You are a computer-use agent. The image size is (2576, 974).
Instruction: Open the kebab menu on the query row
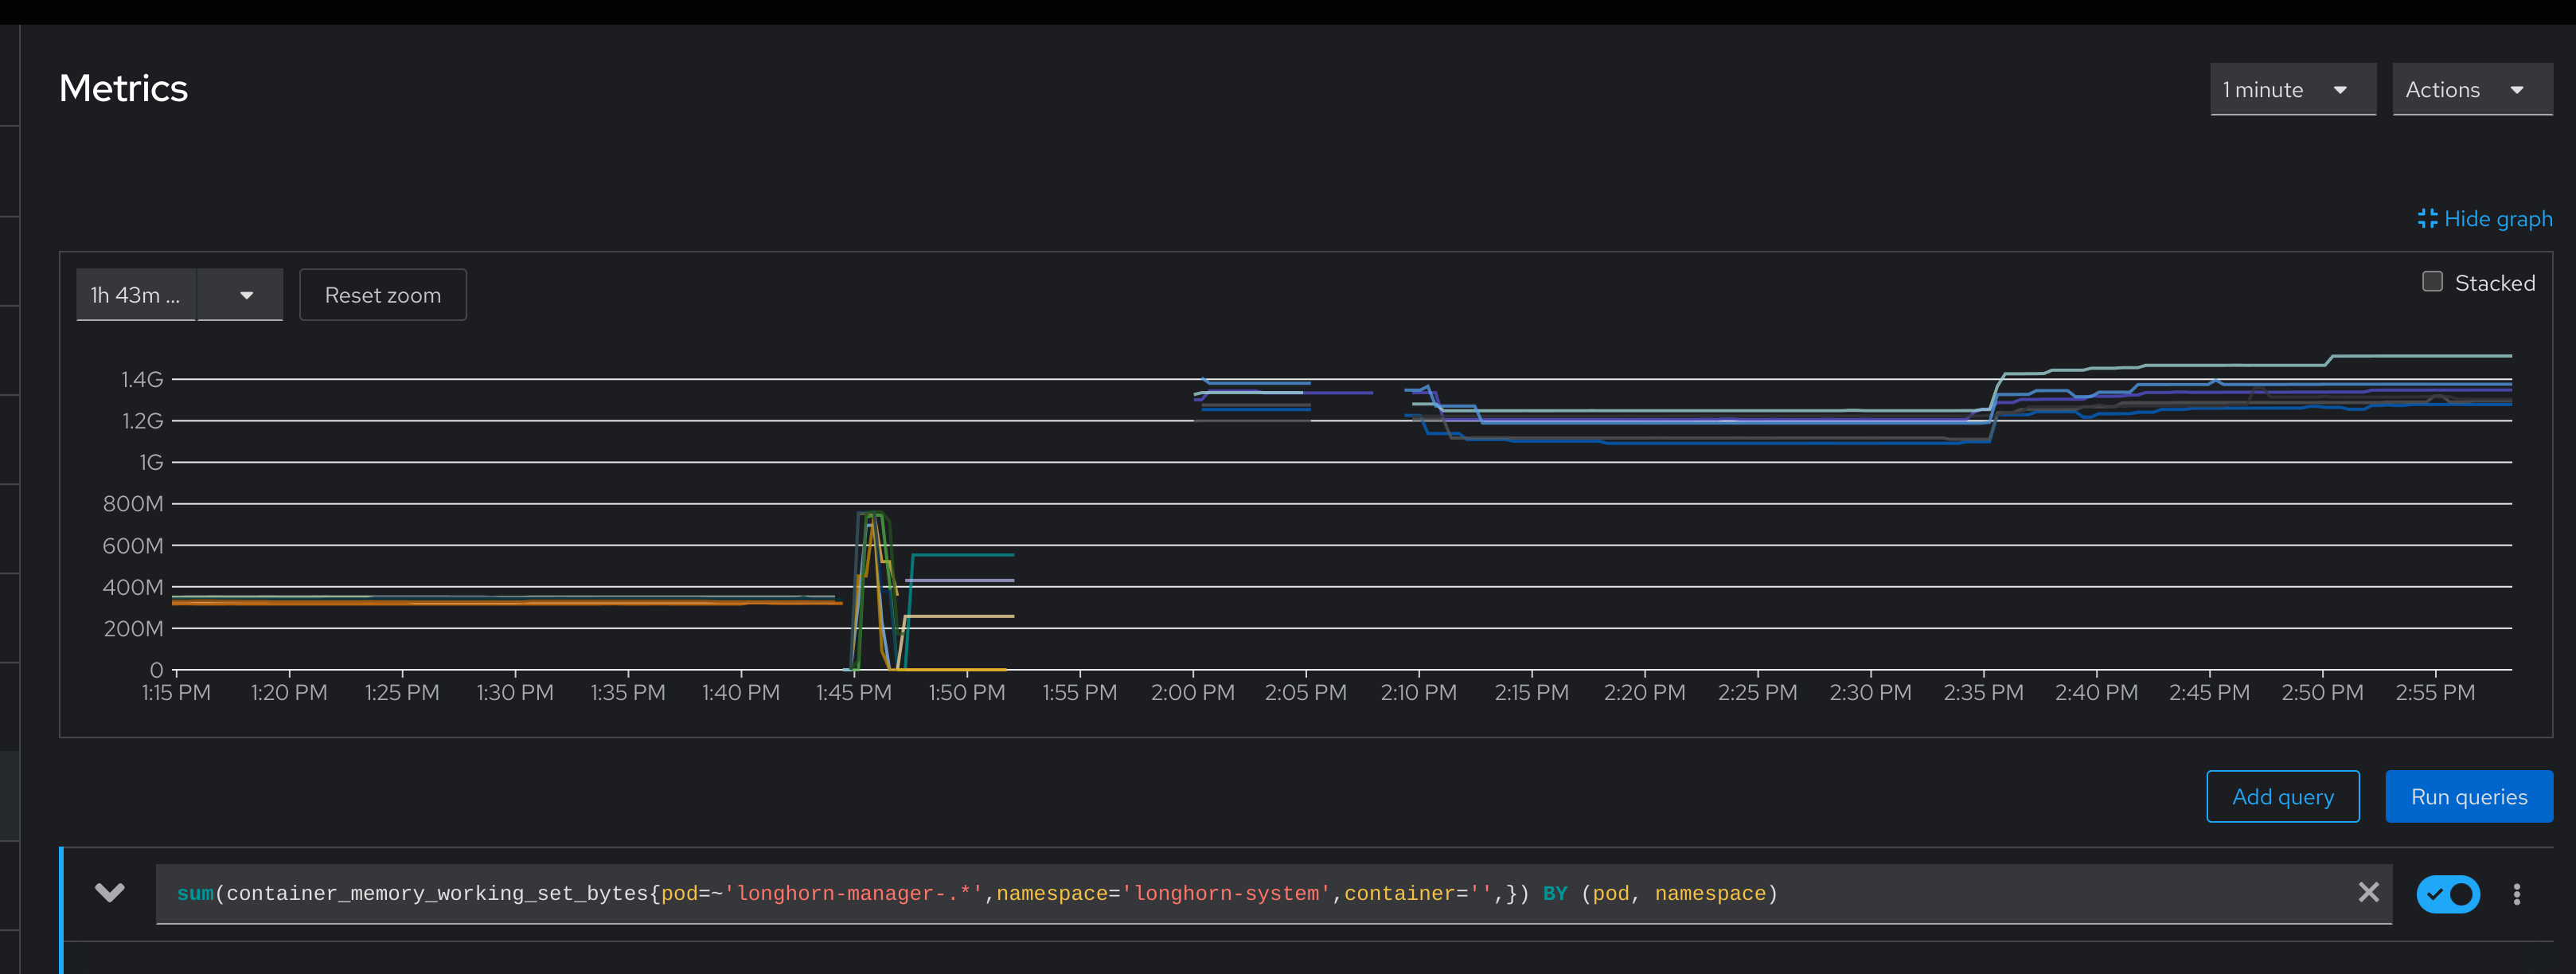2519,893
